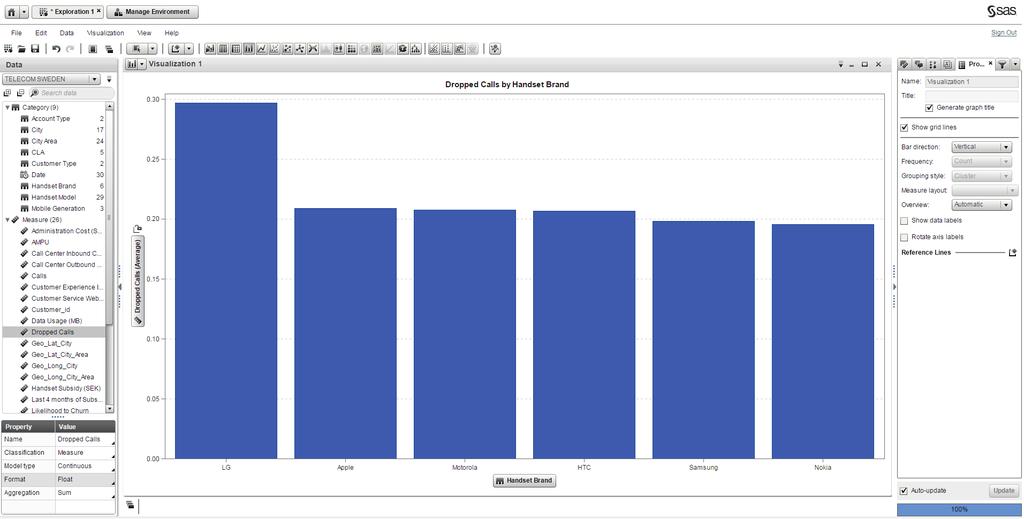Click the last icon on the main toolbar
The width and height of the screenshot is (1024, 519).
(494, 49)
